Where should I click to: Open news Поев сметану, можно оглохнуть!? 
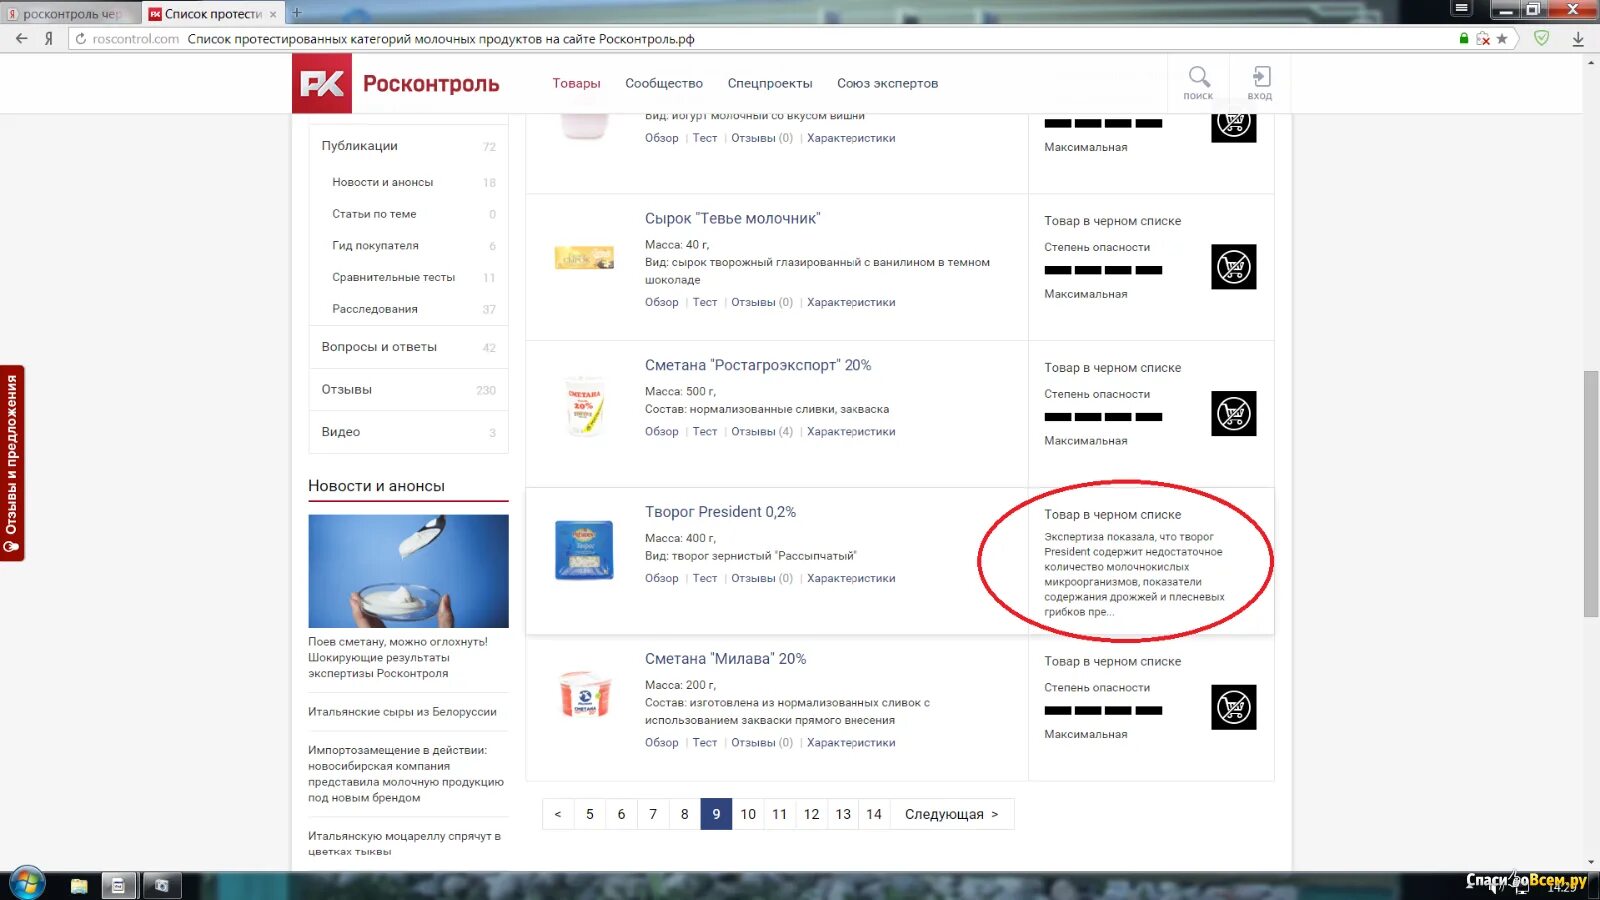[398, 658]
